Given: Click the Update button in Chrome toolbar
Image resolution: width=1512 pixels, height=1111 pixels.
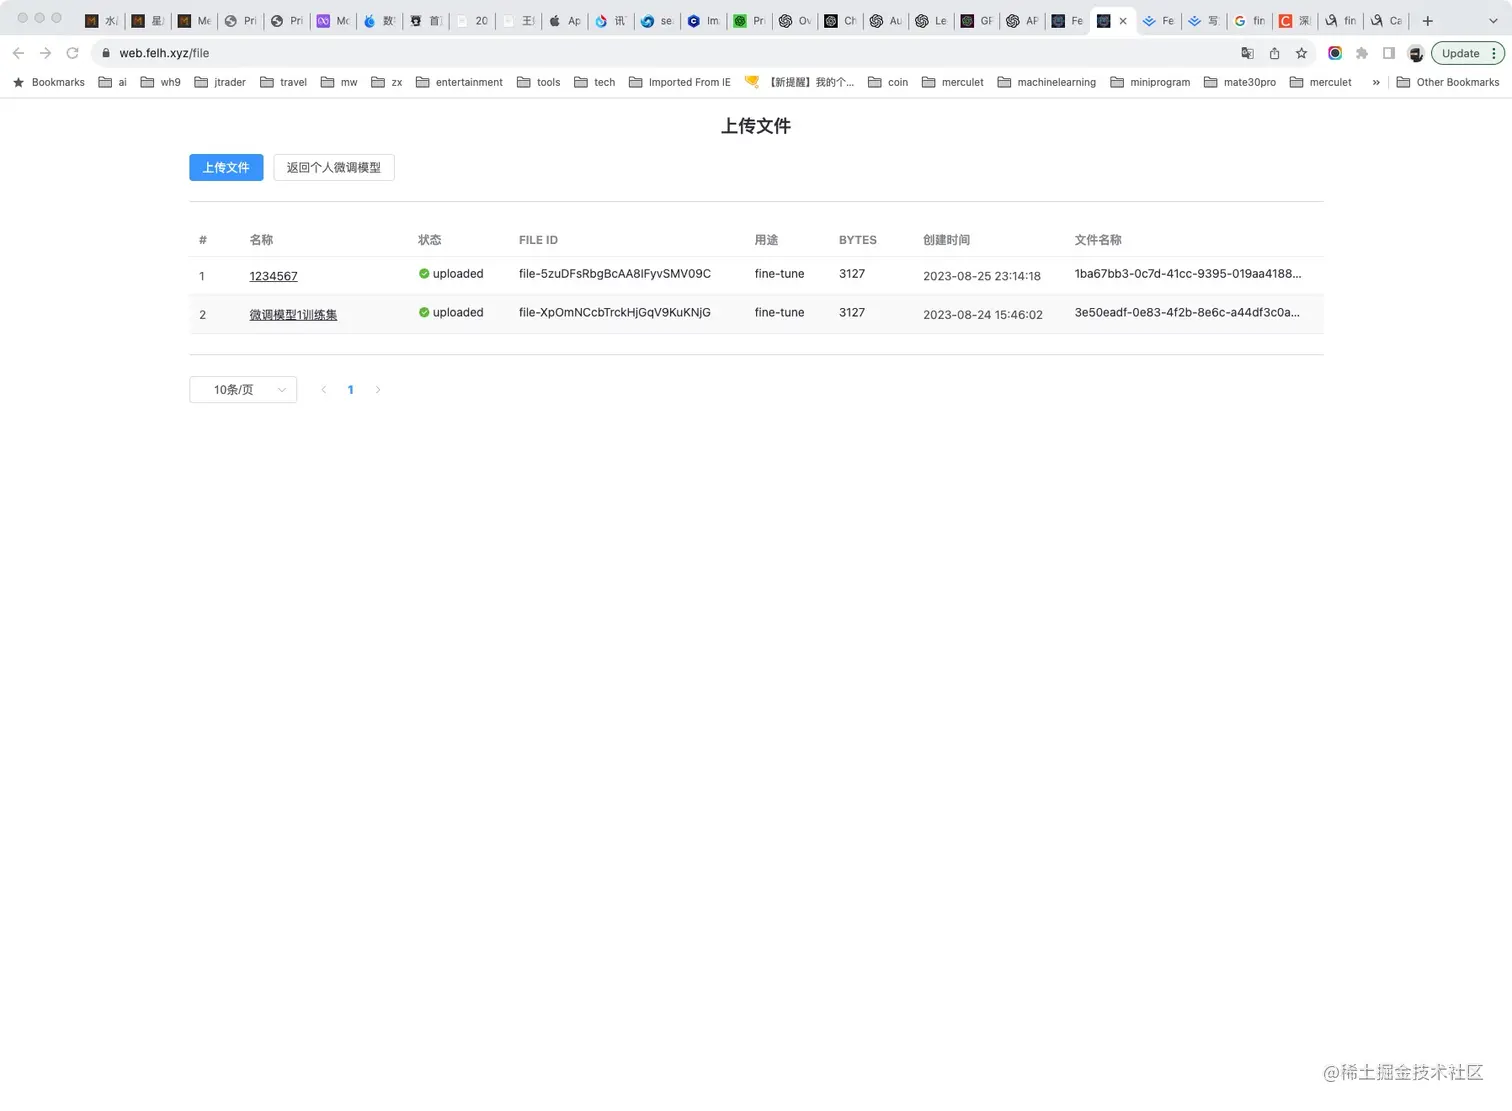Looking at the screenshot, I should click(1467, 53).
